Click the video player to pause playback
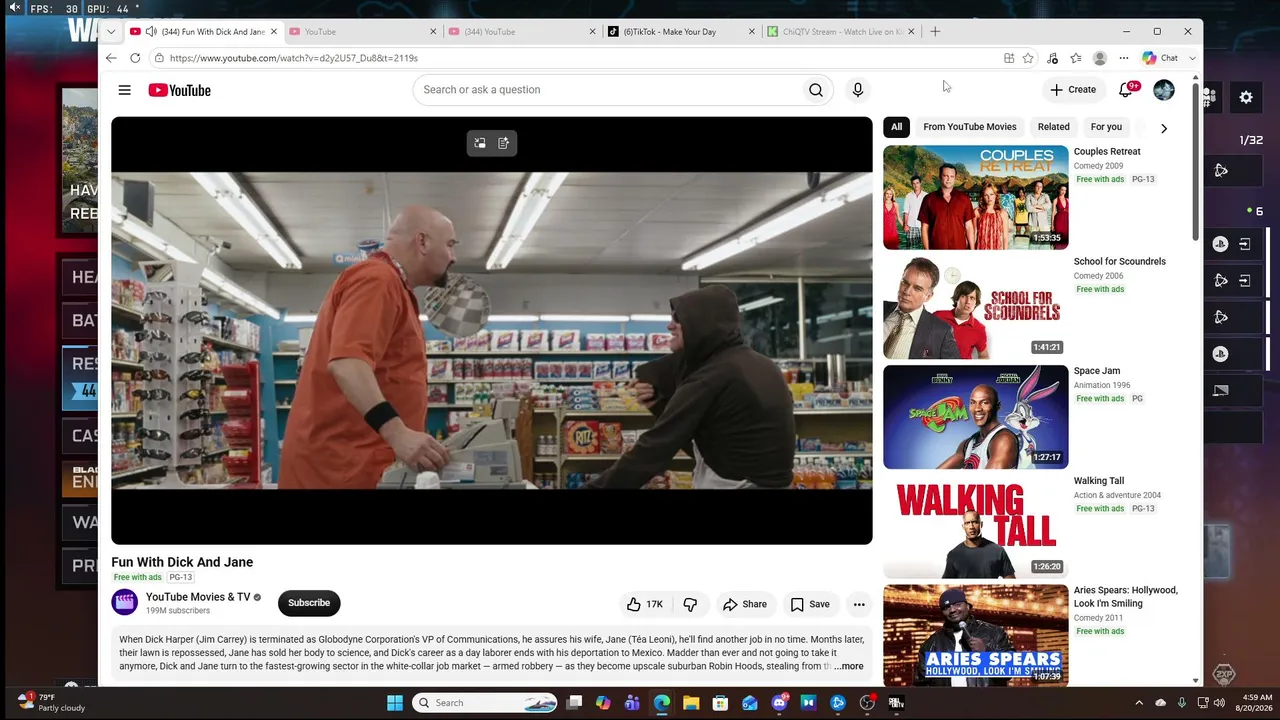 (492, 331)
